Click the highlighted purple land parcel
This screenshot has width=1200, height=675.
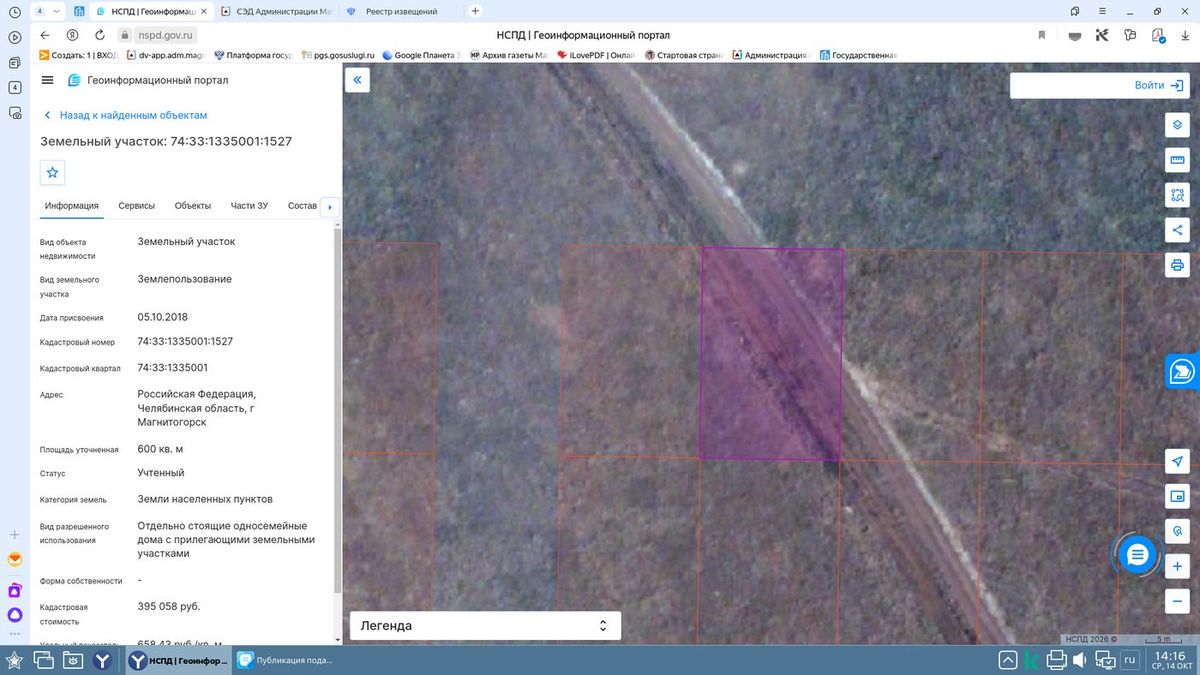pos(771,353)
